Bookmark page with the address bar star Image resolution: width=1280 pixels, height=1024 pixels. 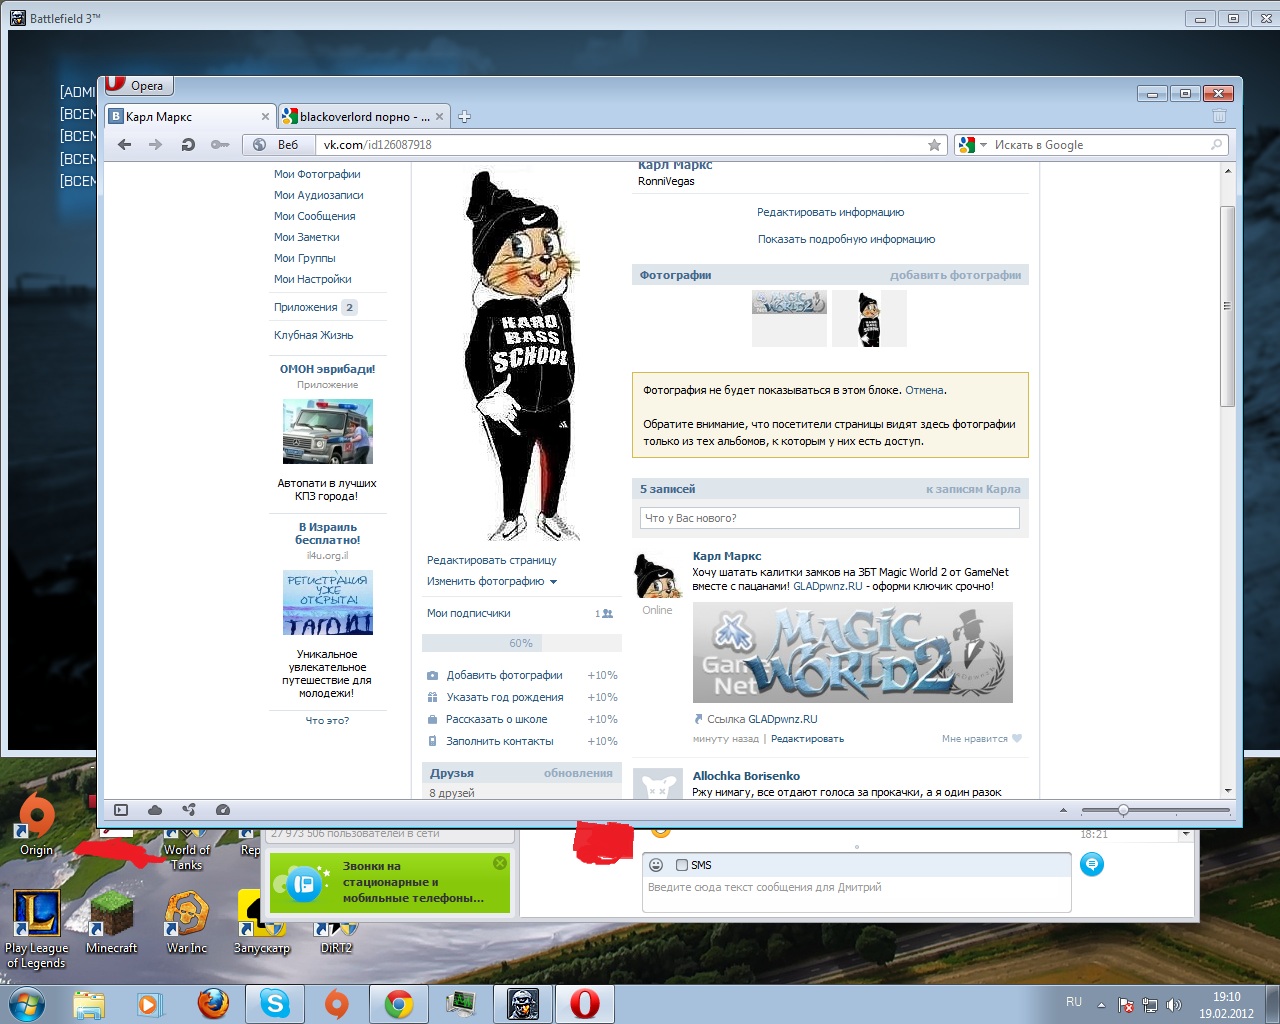[934, 145]
